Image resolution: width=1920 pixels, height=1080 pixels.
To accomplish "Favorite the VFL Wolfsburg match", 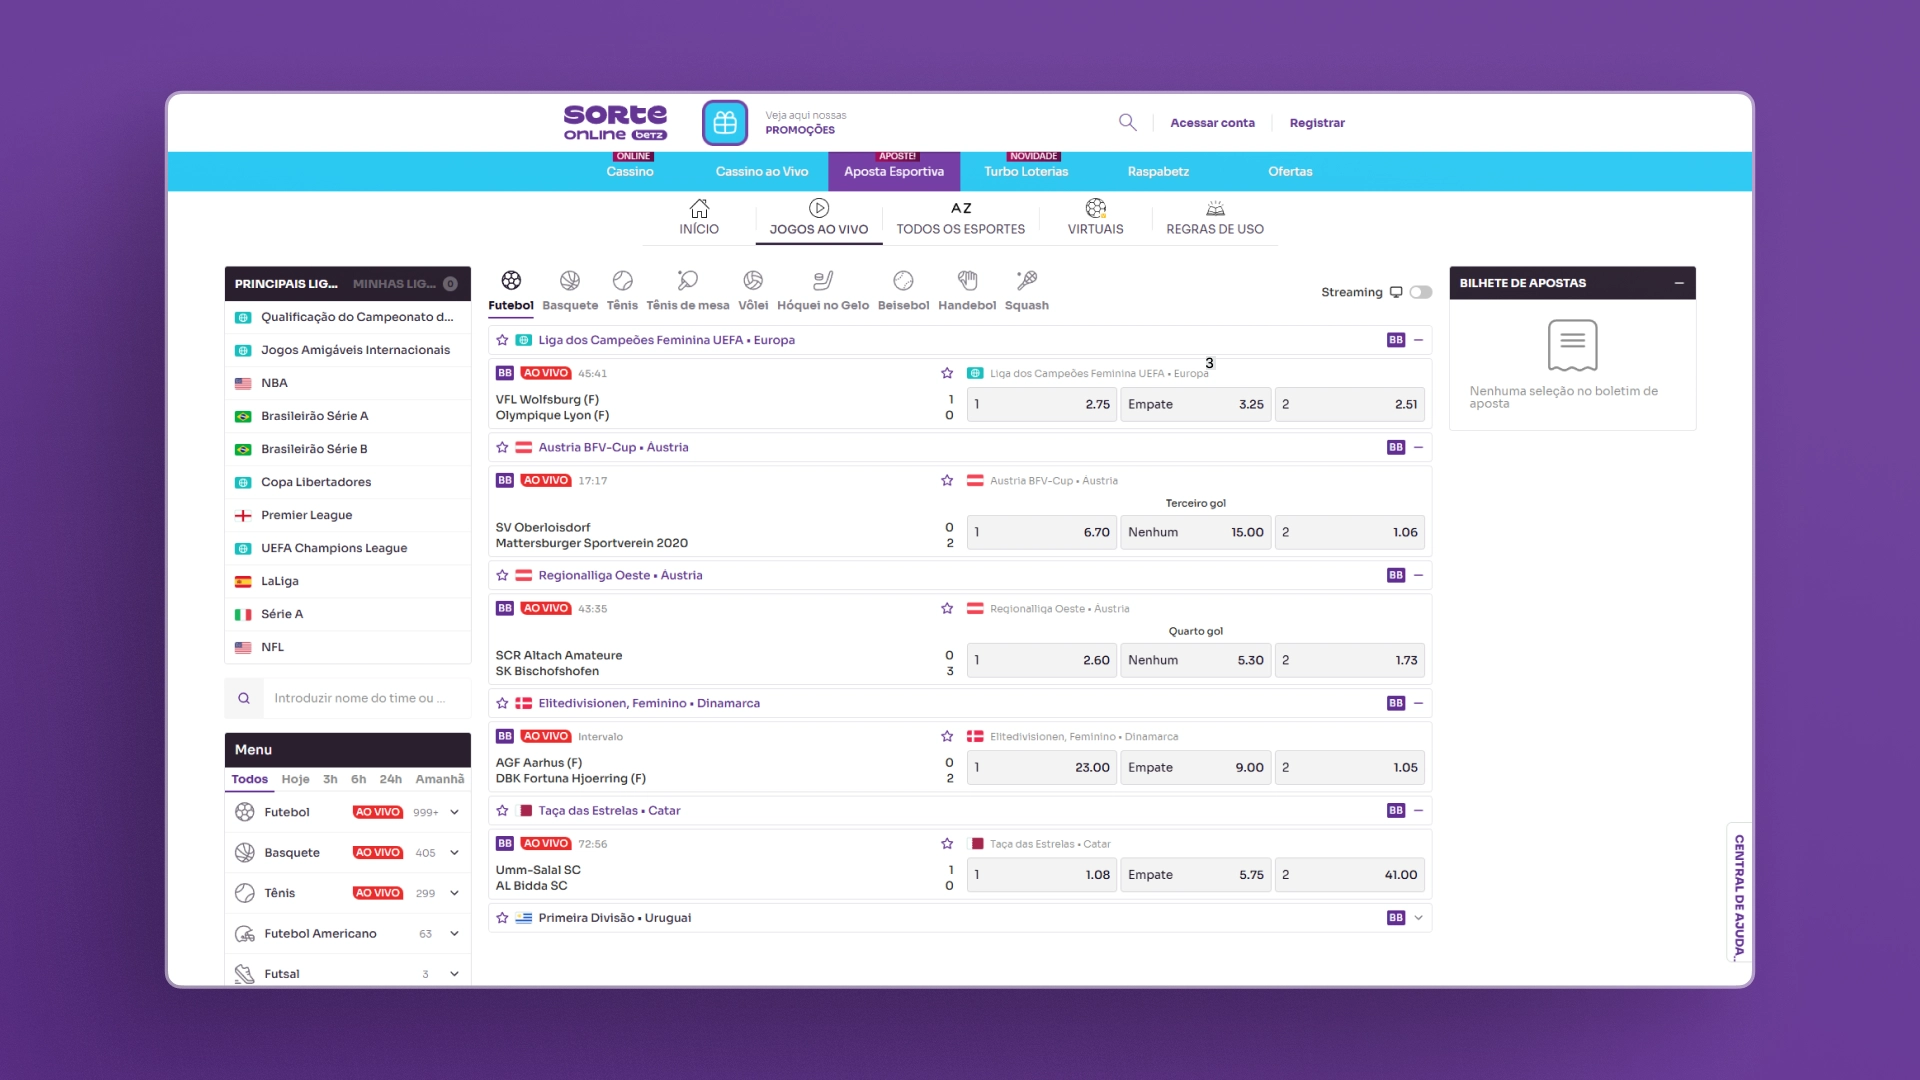I will (x=947, y=373).
